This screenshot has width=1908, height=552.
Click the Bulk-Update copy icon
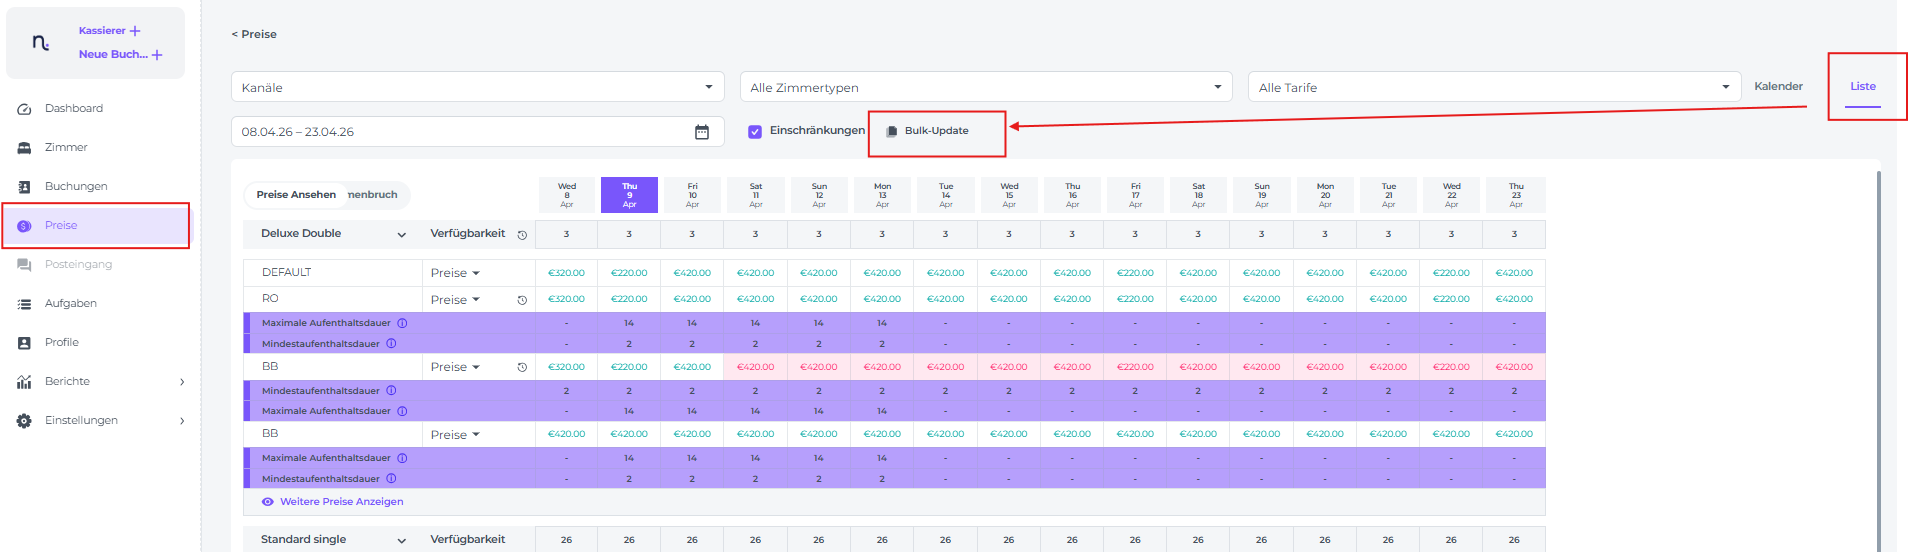[892, 131]
